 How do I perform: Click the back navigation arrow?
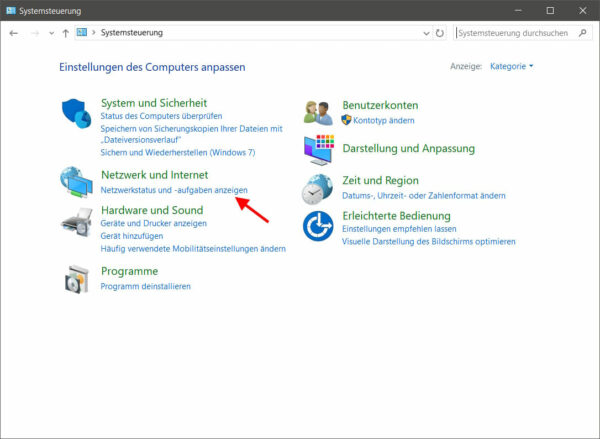click(14, 32)
